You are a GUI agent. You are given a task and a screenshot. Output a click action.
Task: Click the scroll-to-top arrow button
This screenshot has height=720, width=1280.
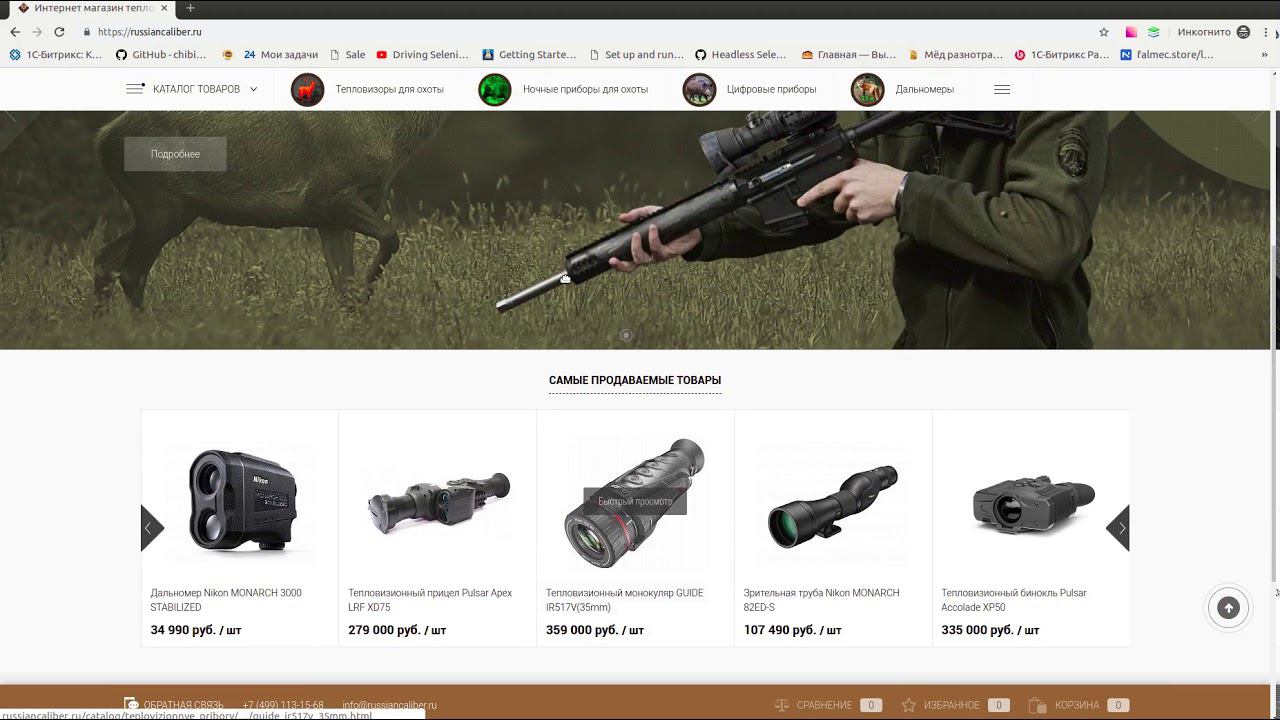(x=1228, y=607)
